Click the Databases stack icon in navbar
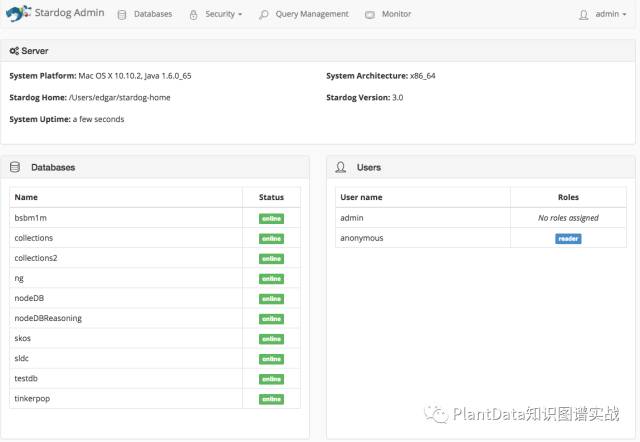 point(122,15)
